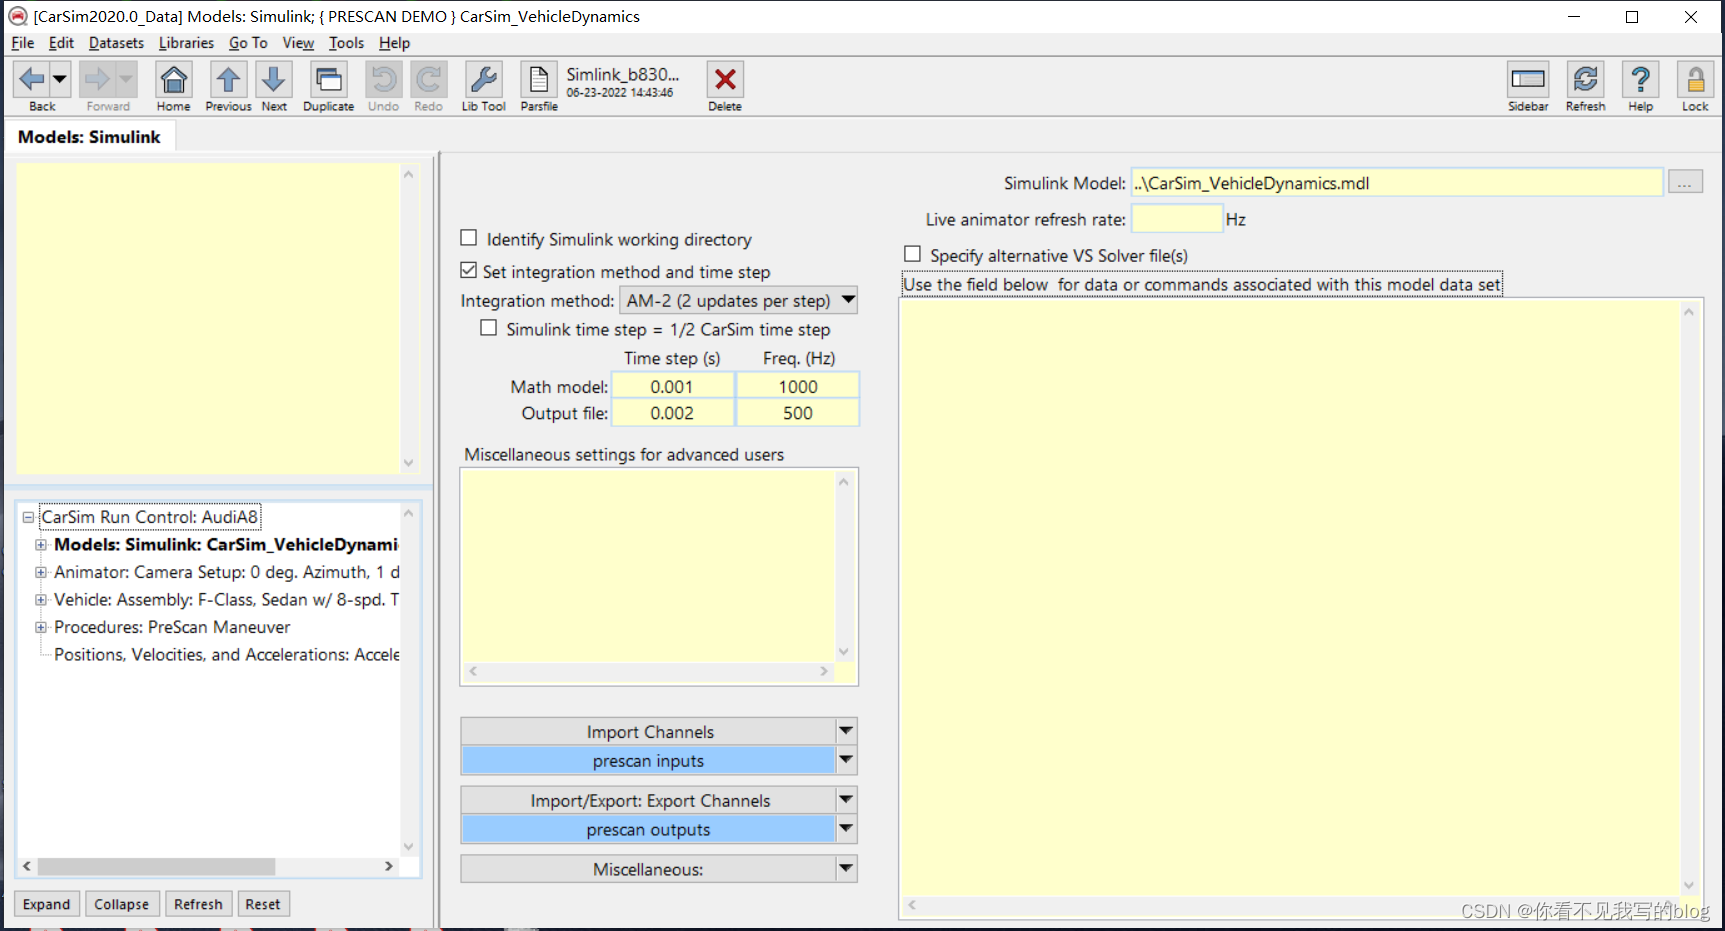Open the Miscellaneous dropdown arrow
This screenshot has width=1725, height=931.
click(x=846, y=869)
